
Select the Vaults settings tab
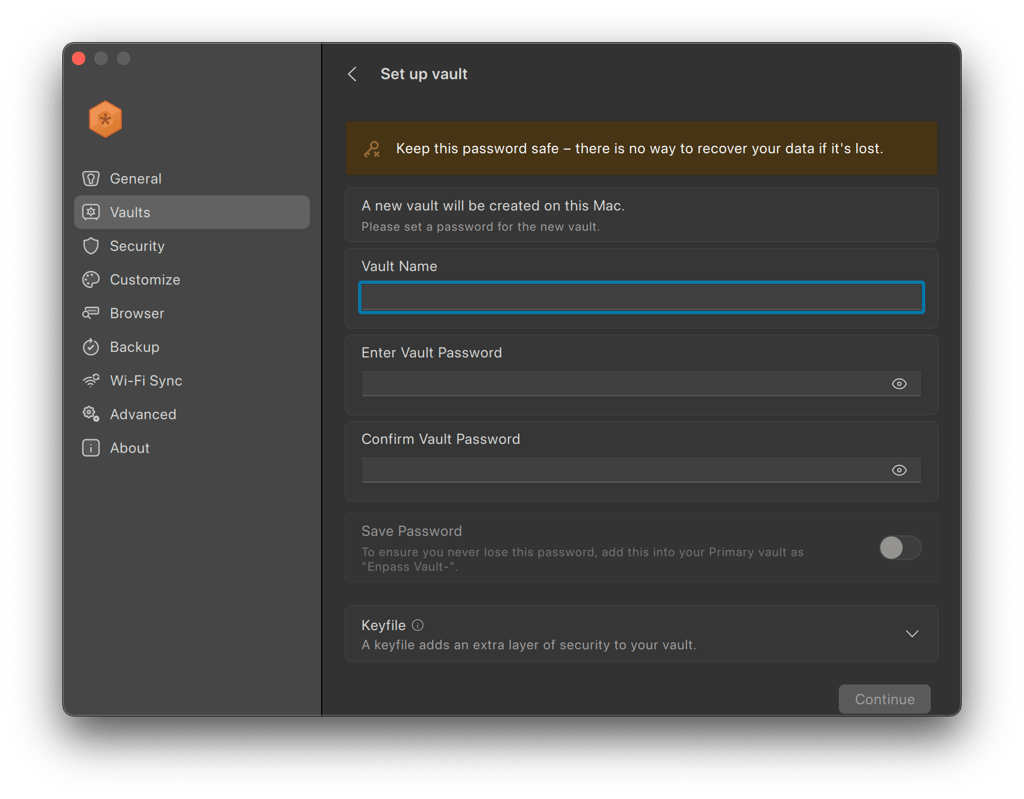(191, 212)
